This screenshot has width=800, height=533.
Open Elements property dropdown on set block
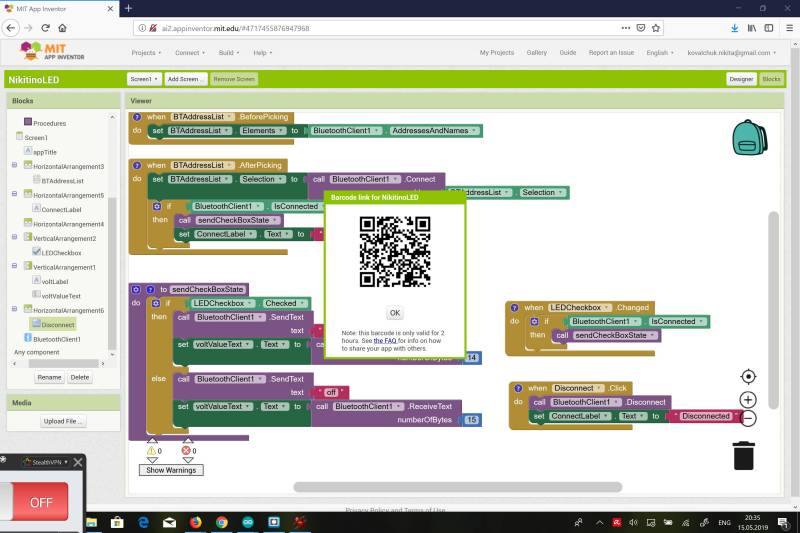263,131
